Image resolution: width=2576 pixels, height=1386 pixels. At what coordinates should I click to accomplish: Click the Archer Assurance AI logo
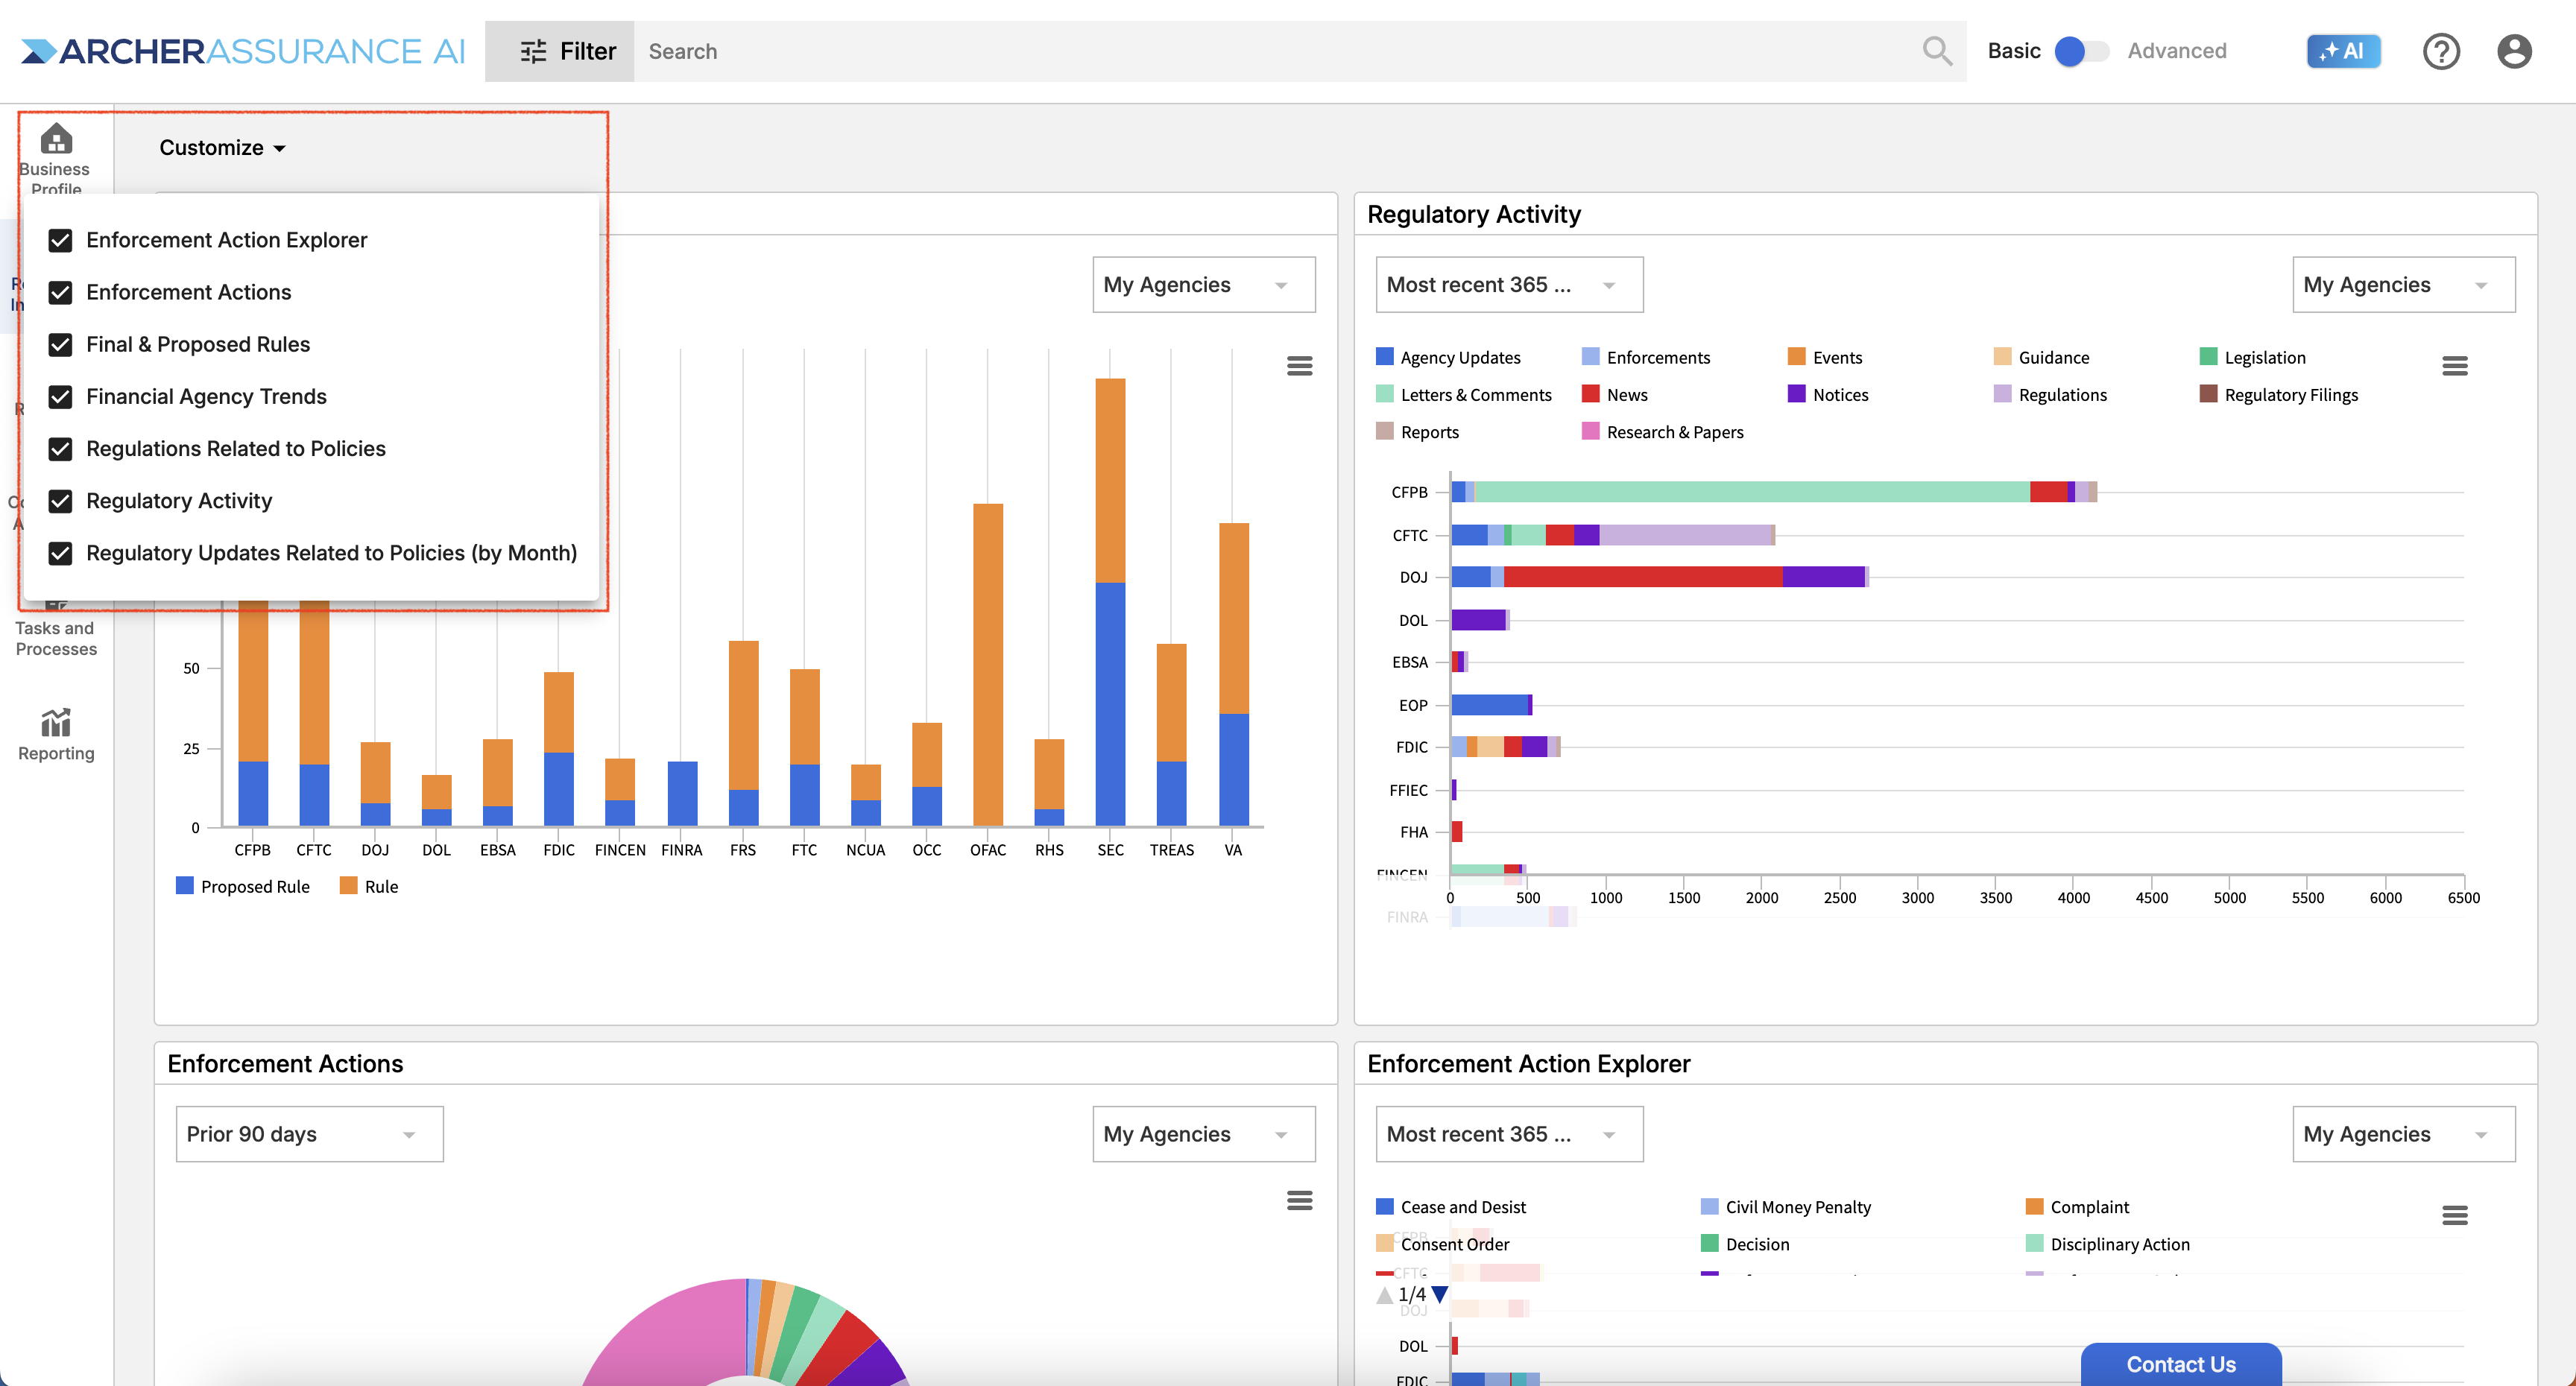coord(243,51)
